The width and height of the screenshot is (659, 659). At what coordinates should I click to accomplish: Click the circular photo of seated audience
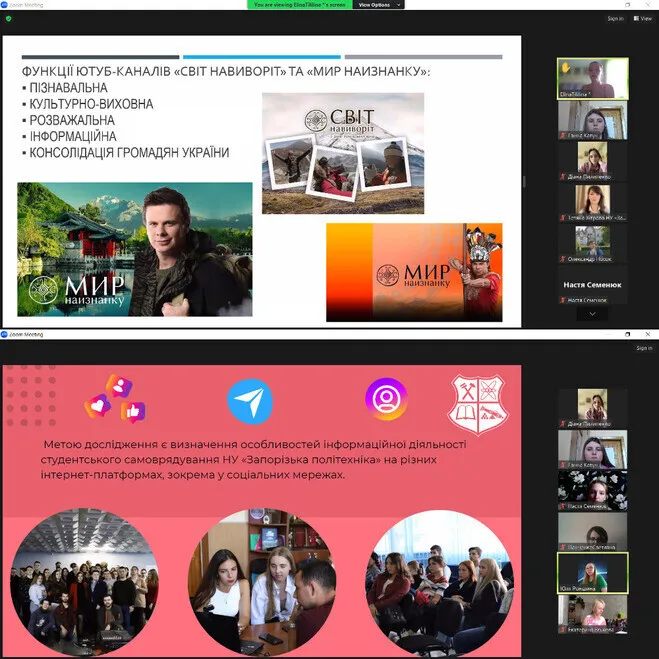coord(440,581)
